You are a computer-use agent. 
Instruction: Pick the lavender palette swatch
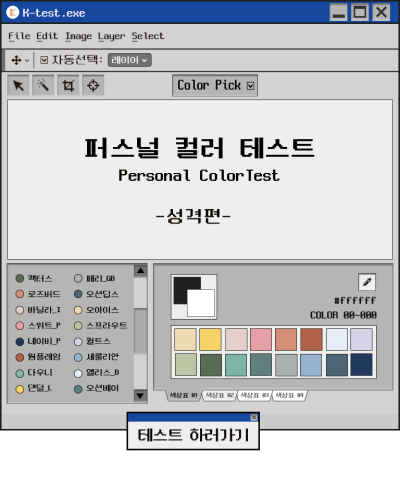(362, 339)
